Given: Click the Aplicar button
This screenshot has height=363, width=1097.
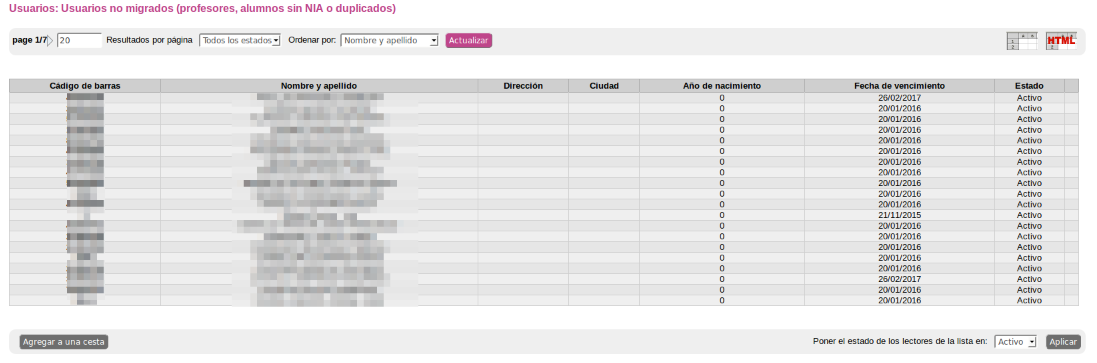Looking at the screenshot, I should tap(1063, 342).
